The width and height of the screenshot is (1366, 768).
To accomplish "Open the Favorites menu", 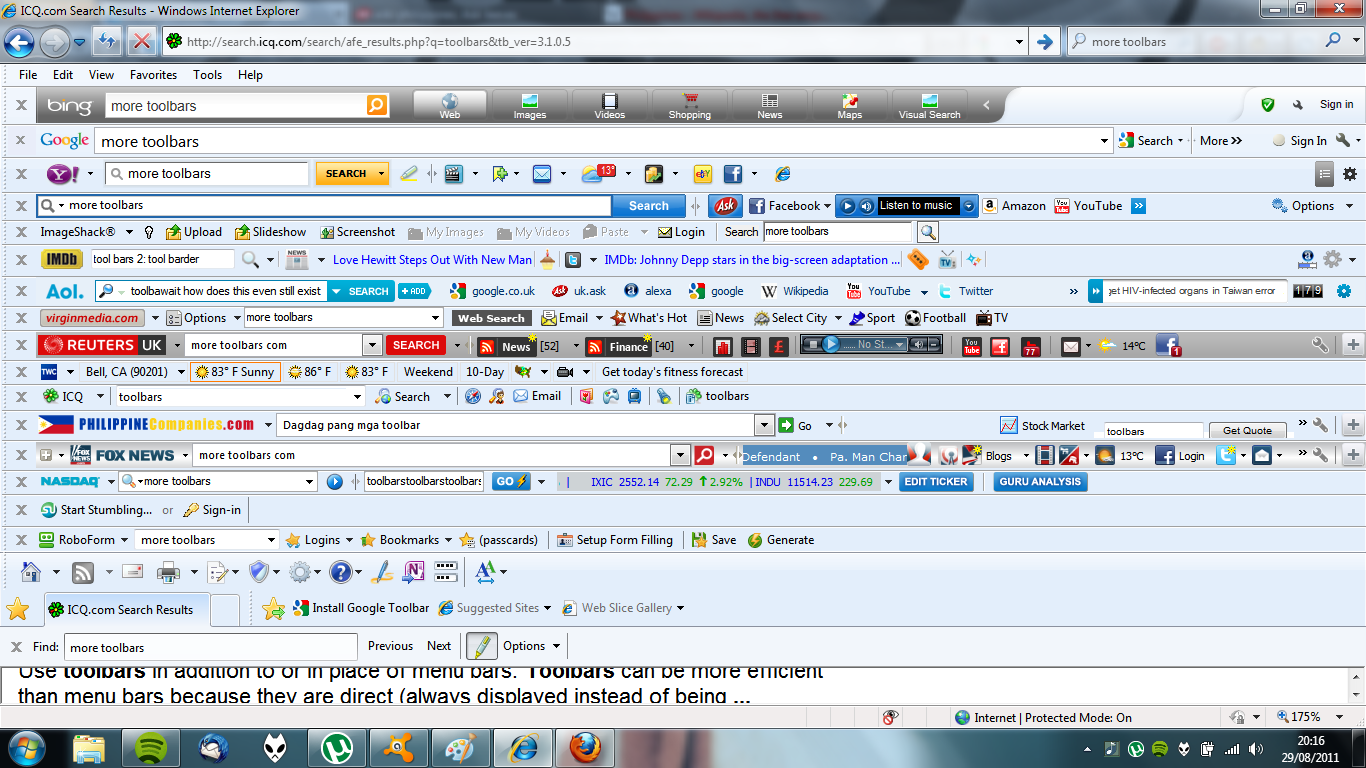I will click(x=153, y=75).
